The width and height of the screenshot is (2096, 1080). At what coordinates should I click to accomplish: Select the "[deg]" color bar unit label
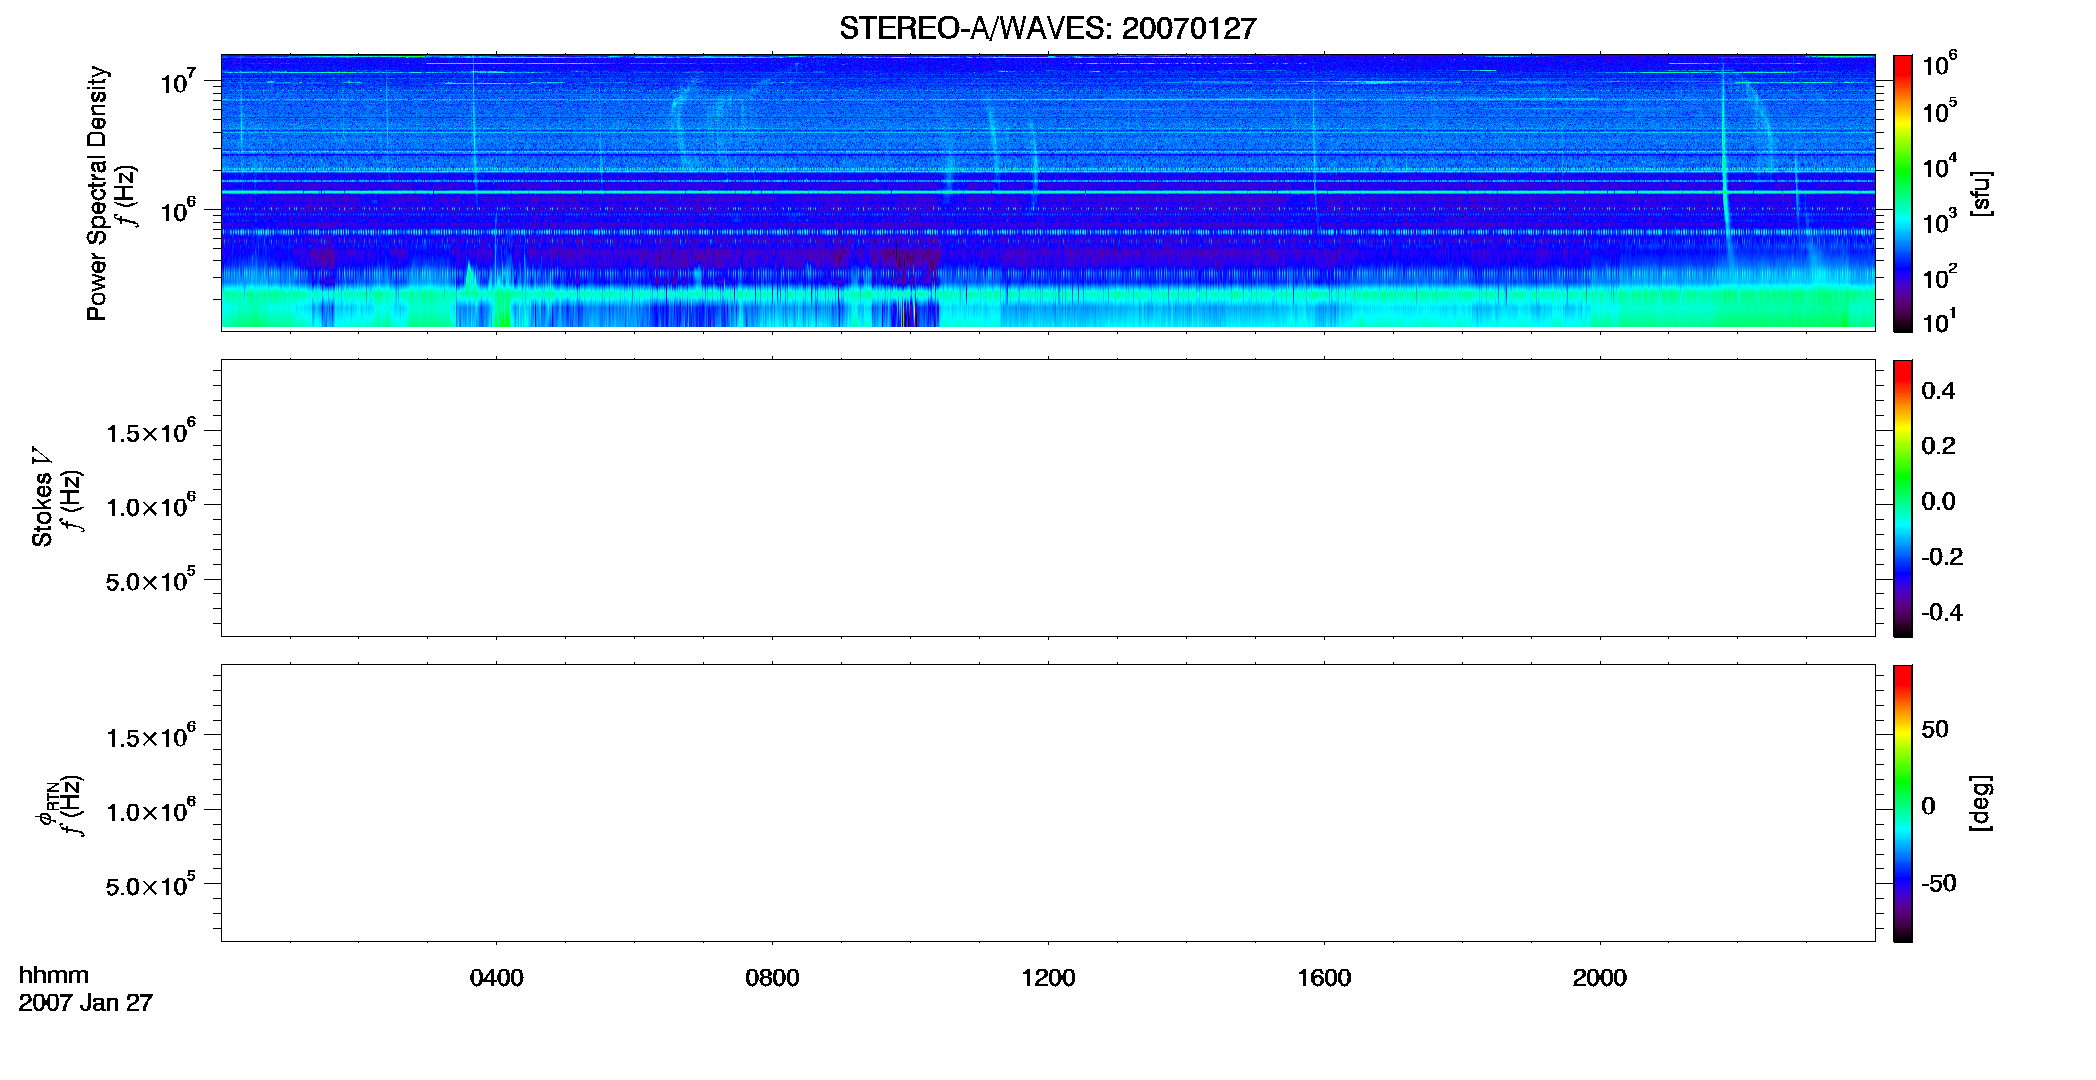coord(1980,803)
